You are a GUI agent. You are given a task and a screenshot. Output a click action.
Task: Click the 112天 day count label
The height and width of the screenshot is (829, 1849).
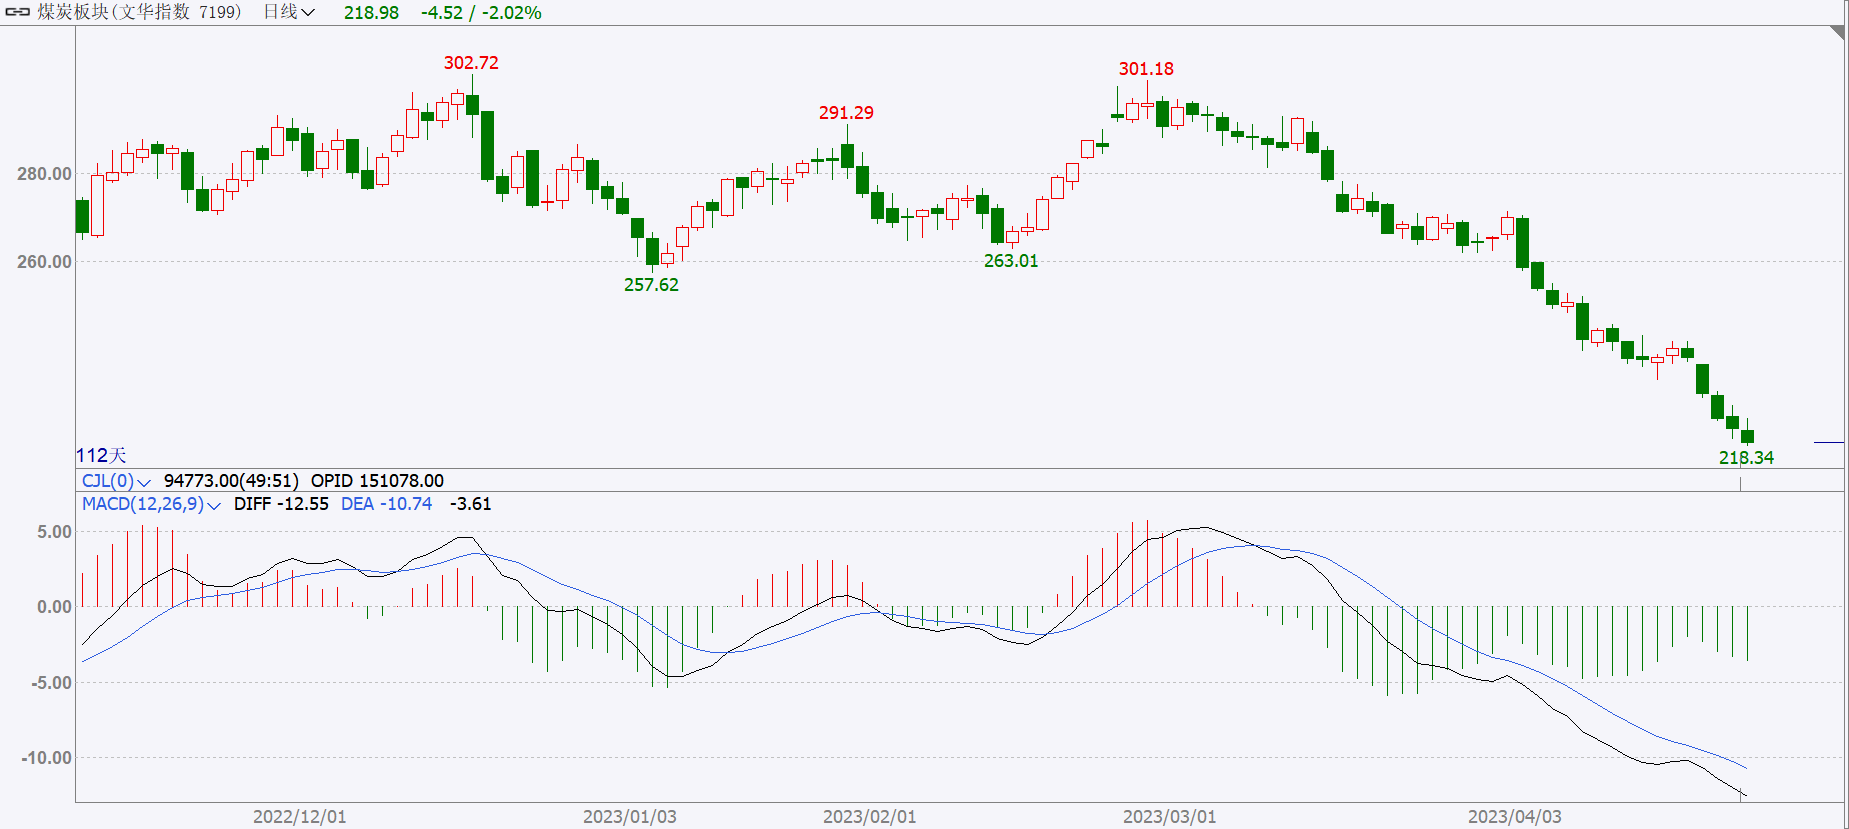(101, 455)
